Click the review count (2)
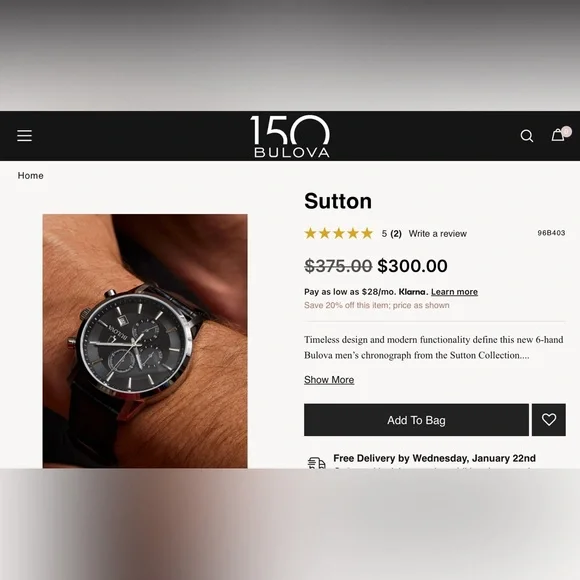The width and height of the screenshot is (580, 580). click(x=396, y=234)
